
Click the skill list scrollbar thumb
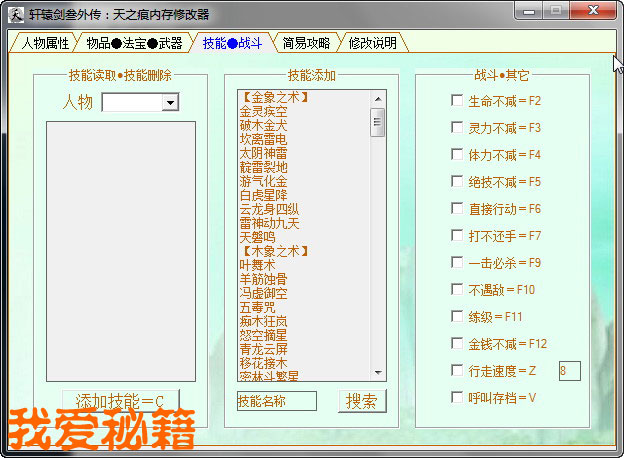click(378, 121)
